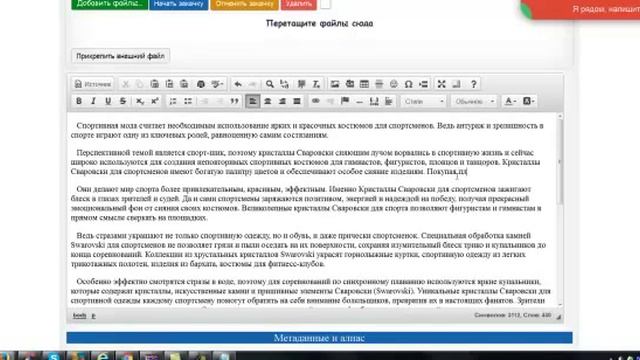Insert a page break icon
This screenshot has height=360, width=640.
click(x=423, y=84)
